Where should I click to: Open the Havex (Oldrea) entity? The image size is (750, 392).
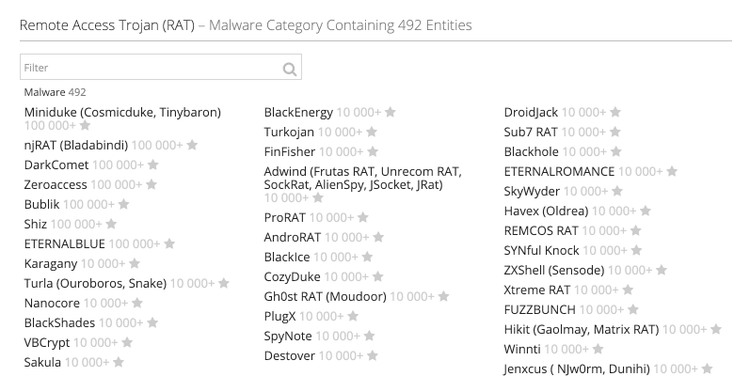pos(546,211)
